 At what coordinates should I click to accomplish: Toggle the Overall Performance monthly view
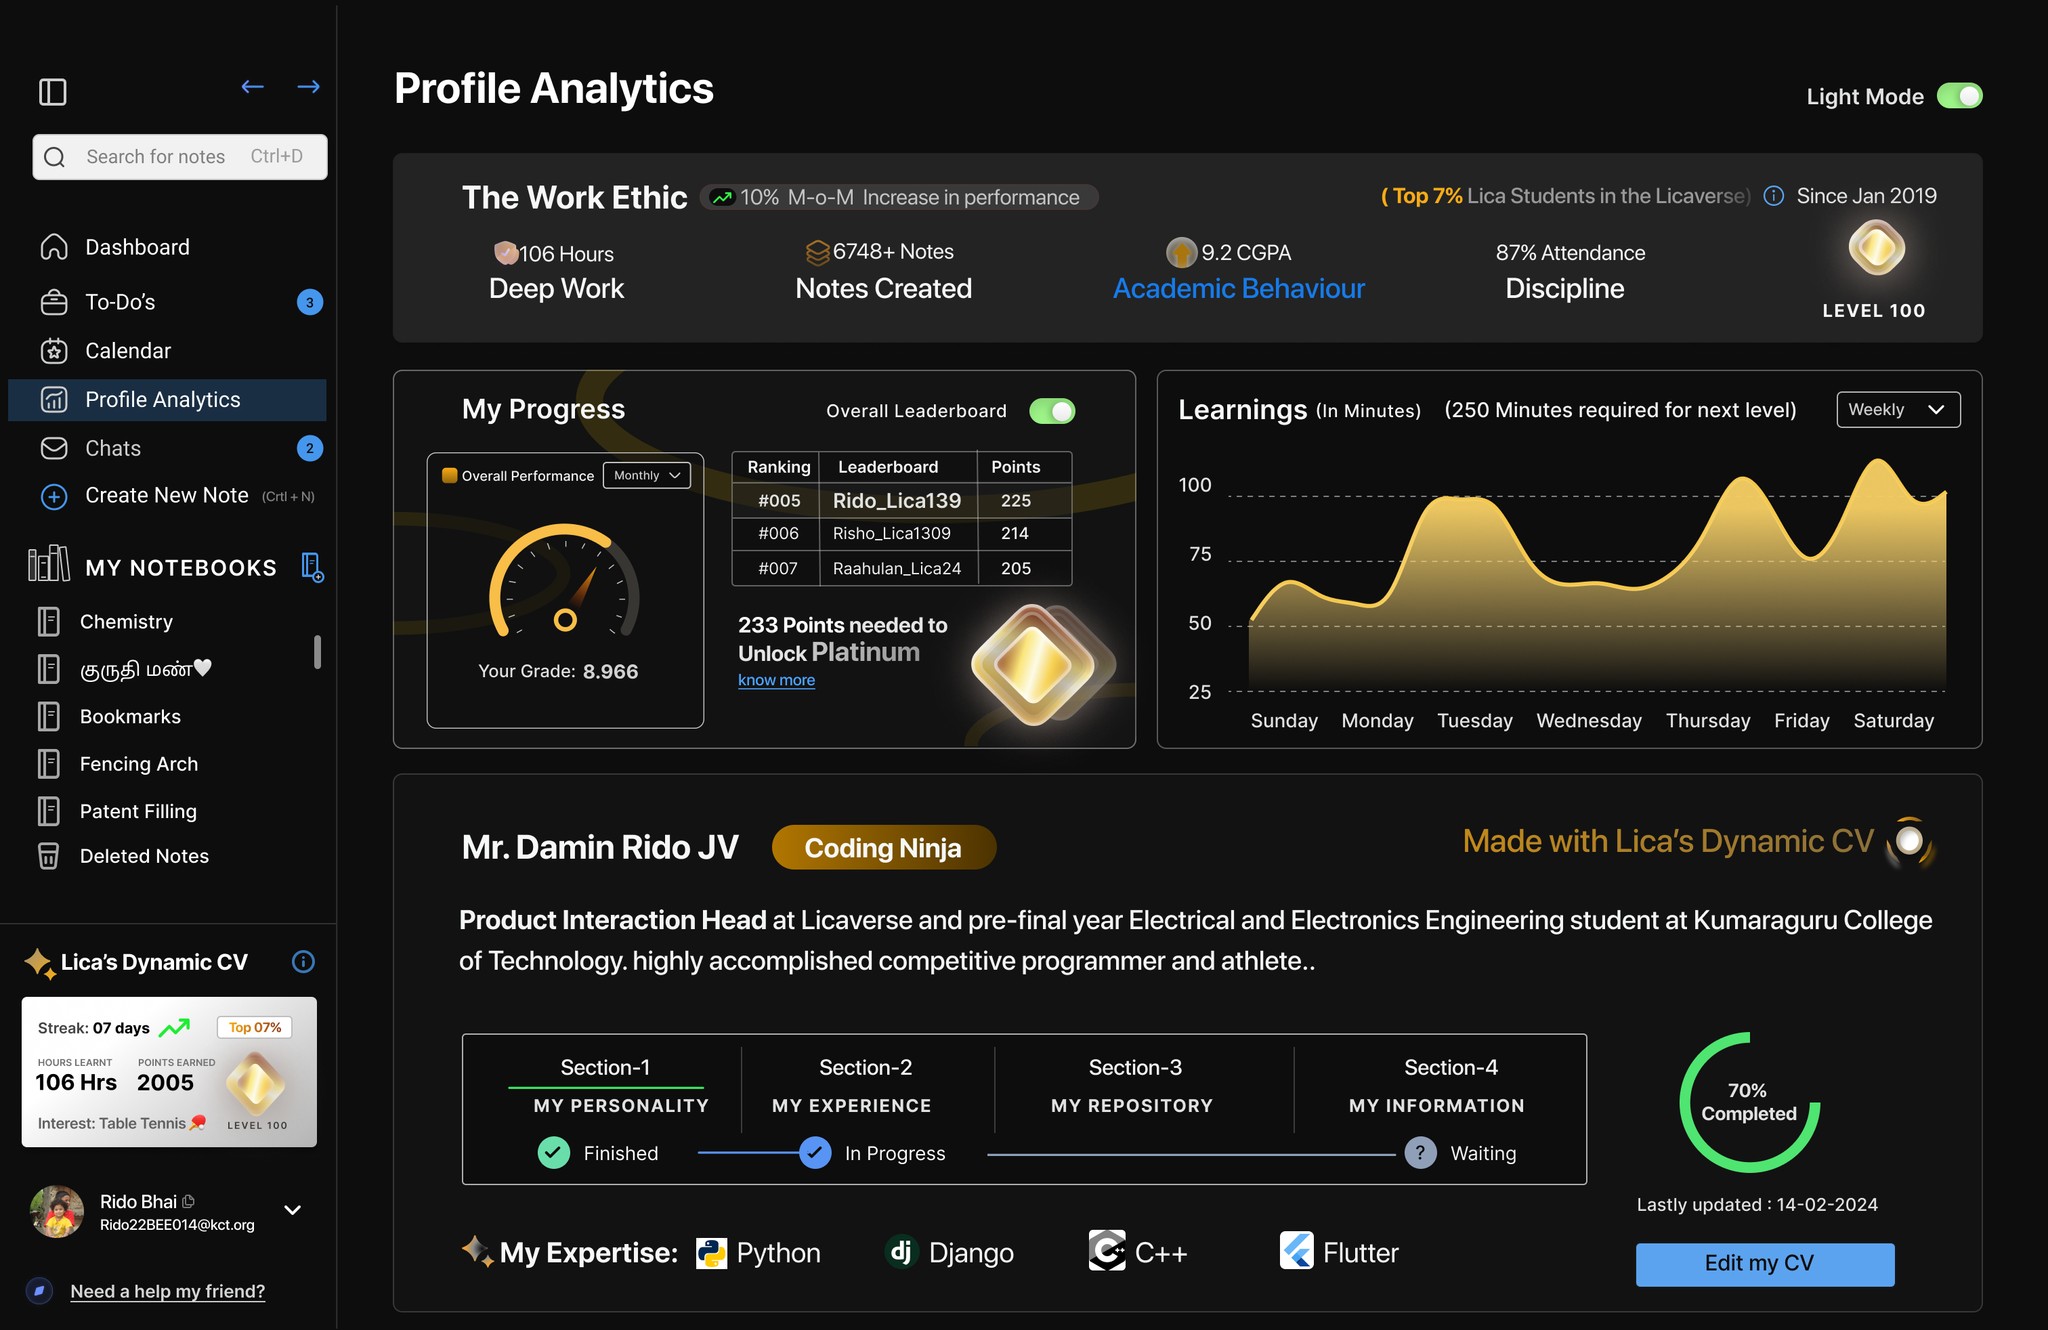pos(649,473)
